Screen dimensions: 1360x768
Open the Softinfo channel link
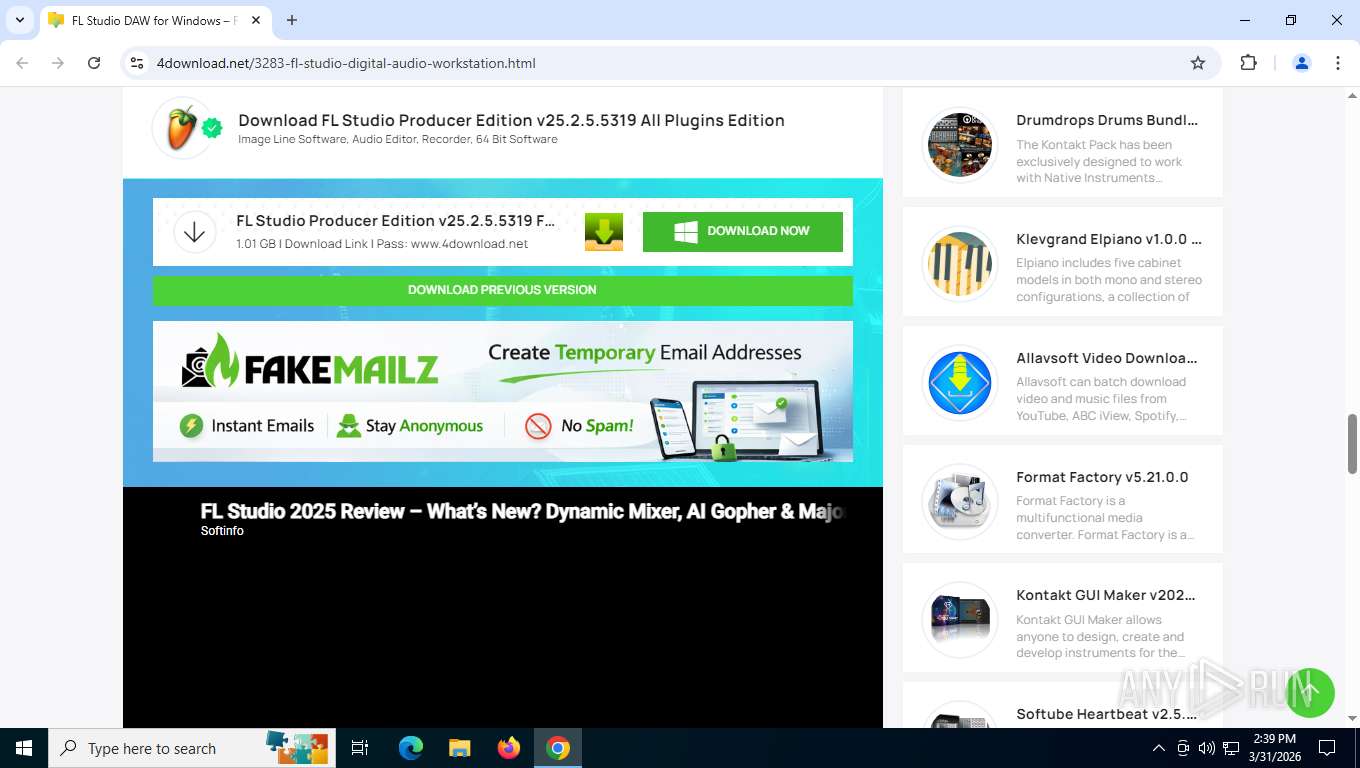pyautogui.click(x=222, y=531)
